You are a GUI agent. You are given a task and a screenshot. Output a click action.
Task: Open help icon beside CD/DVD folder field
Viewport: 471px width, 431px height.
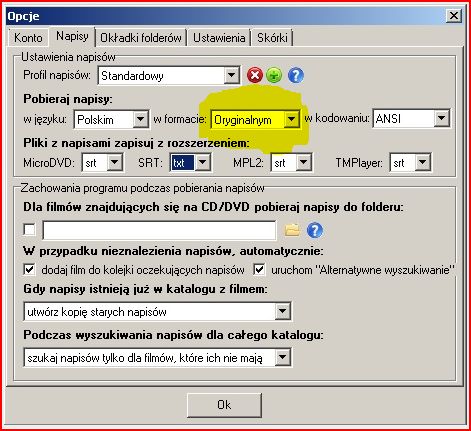point(315,230)
